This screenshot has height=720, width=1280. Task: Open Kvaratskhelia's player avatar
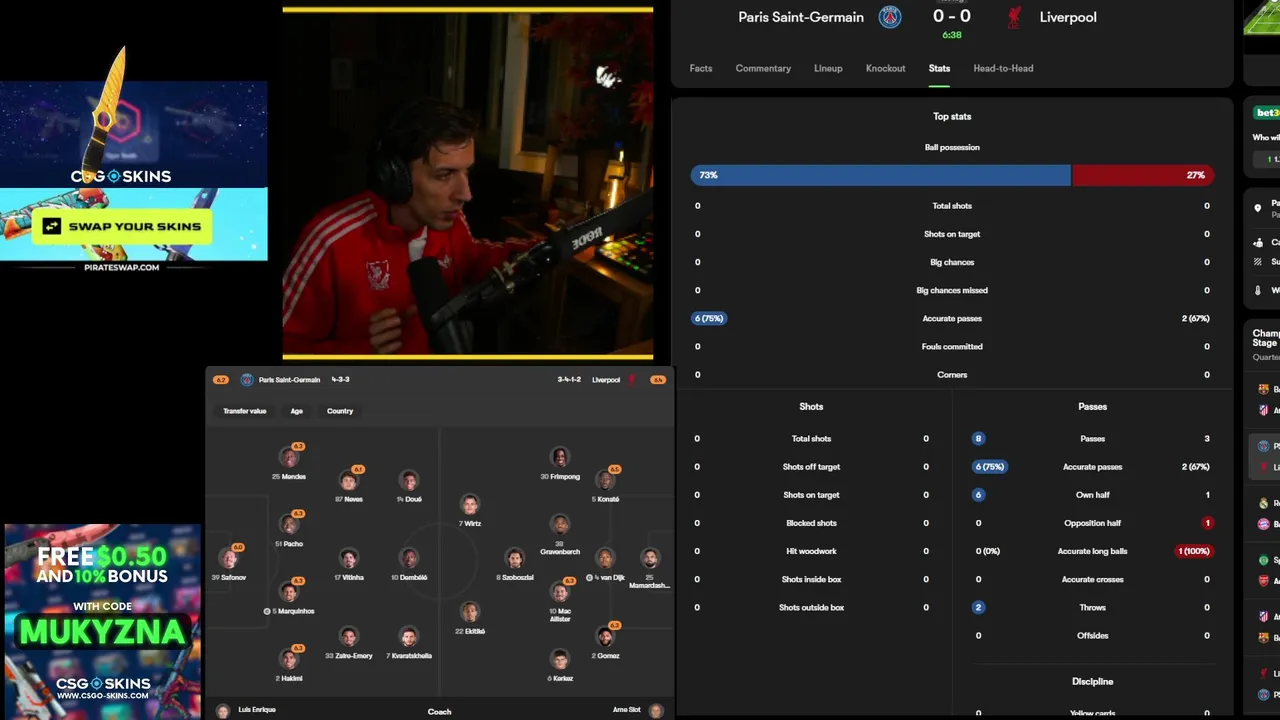point(408,637)
